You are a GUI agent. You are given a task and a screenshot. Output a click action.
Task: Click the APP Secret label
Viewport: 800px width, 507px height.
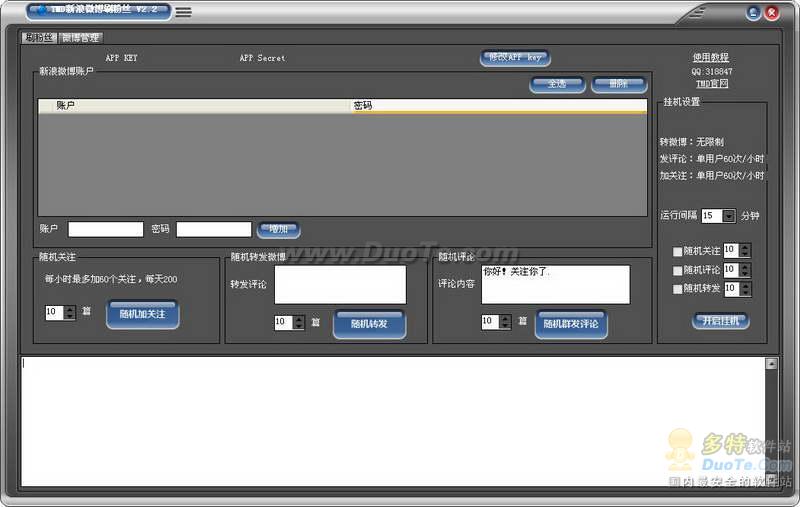(262, 58)
